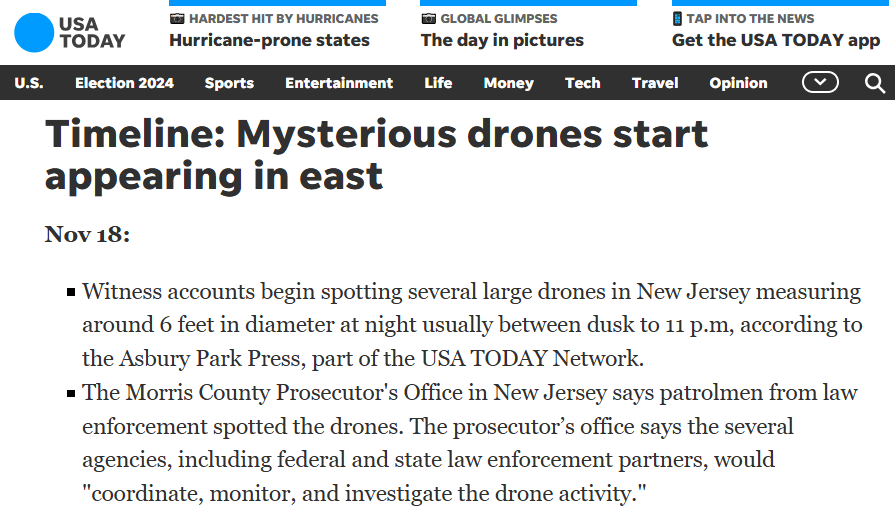Click the Get the USA TODAY app link
The width and height of the screenshot is (895, 523).
[776, 41]
